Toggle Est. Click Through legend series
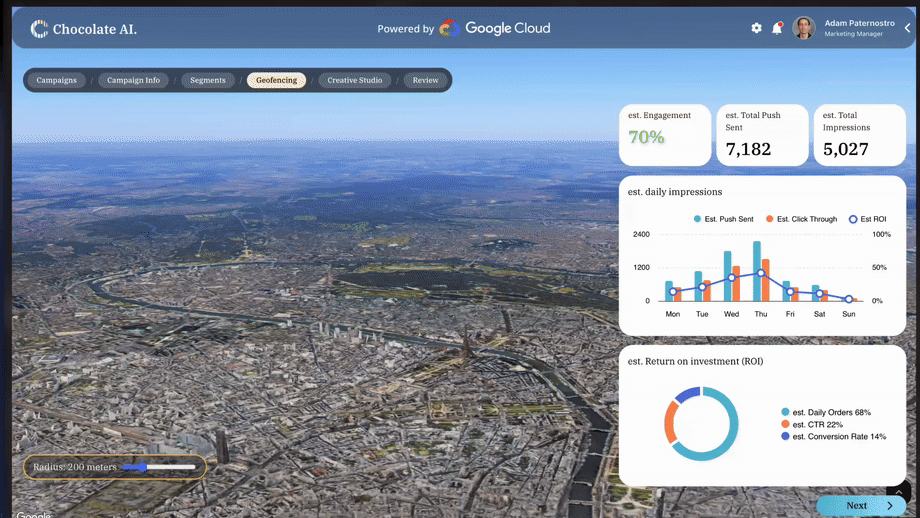This screenshot has height=518, width=920. pos(801,219)
